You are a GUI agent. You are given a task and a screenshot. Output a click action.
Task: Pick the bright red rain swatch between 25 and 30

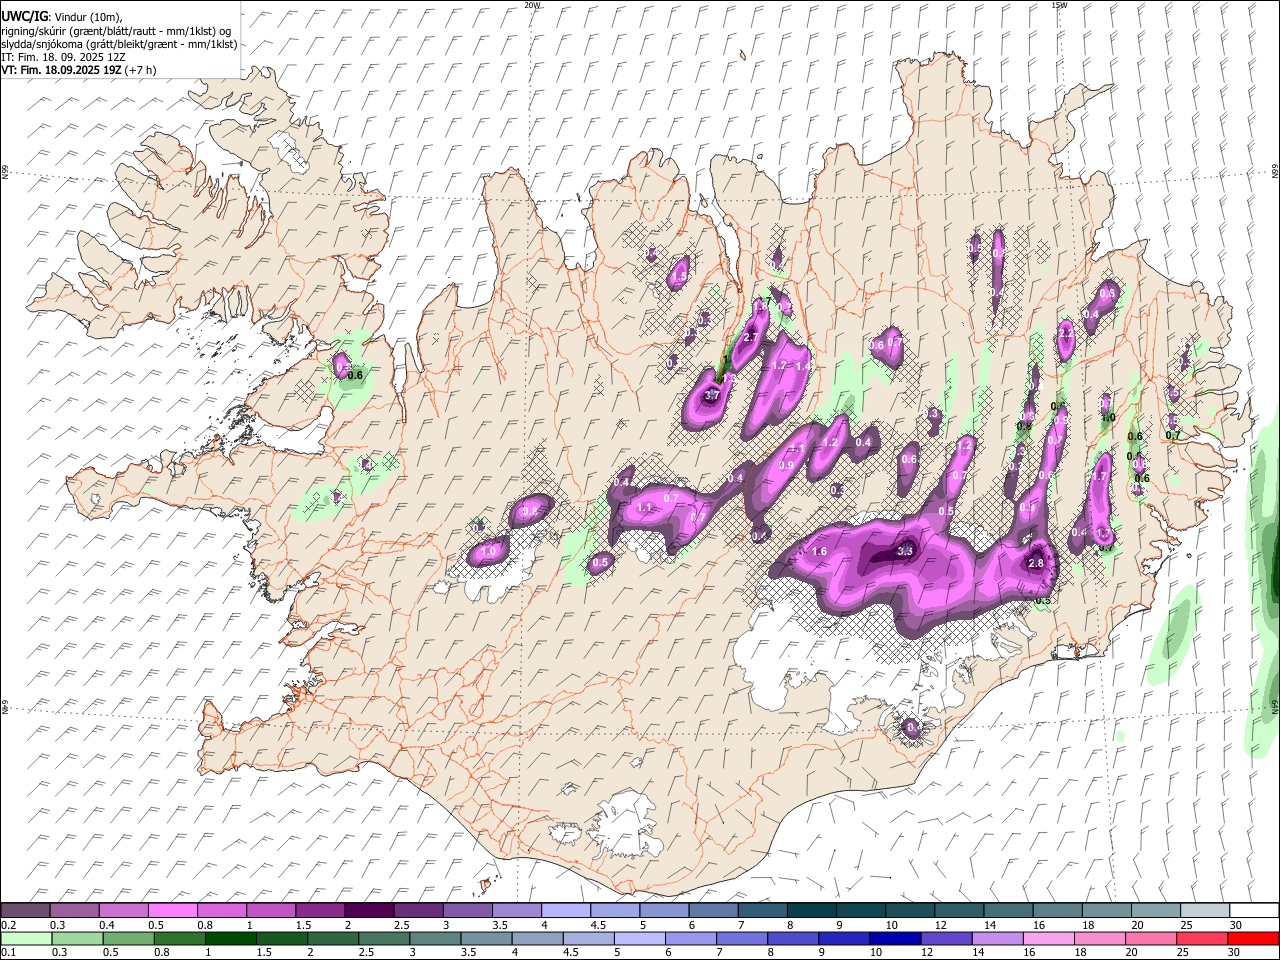(1201, 939)
